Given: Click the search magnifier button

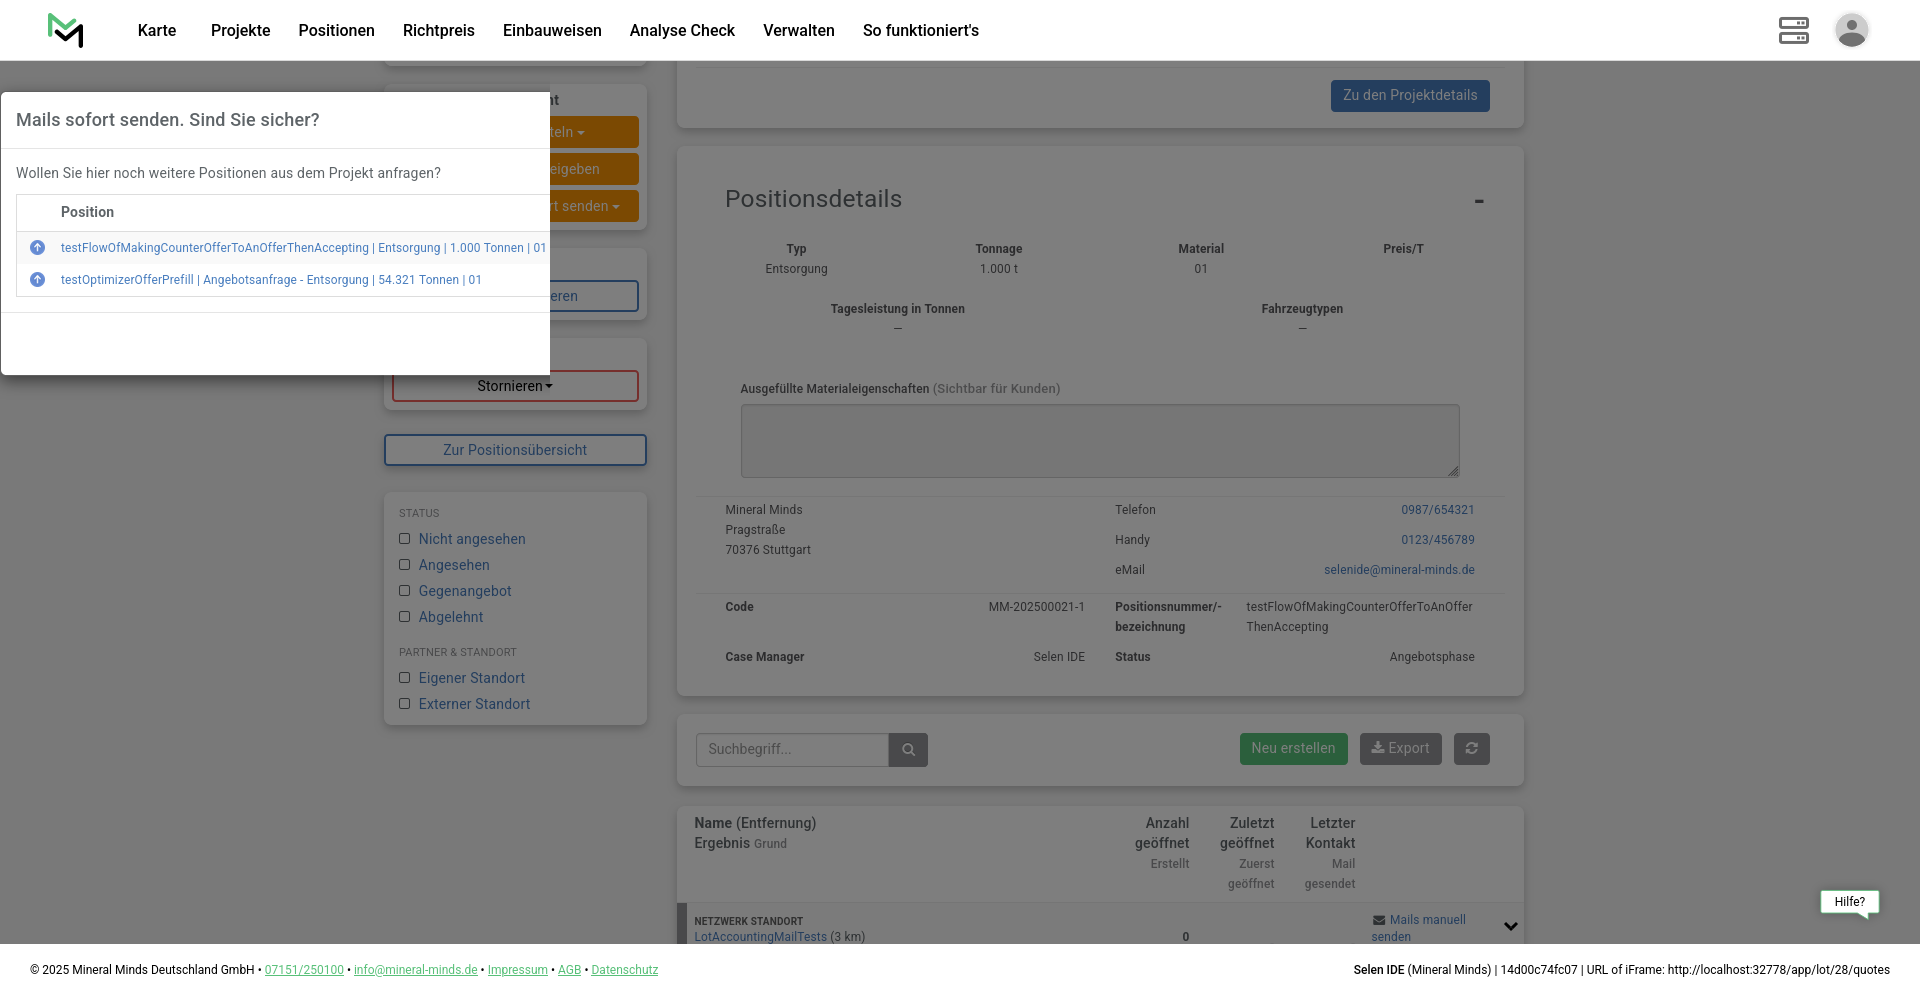Looking at the screenshot, I should (x=908, y=750).
